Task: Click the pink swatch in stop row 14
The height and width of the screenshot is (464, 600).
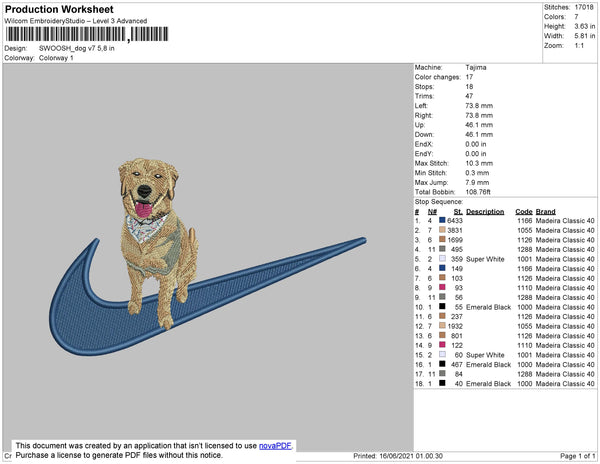Action: click(442, 345)
